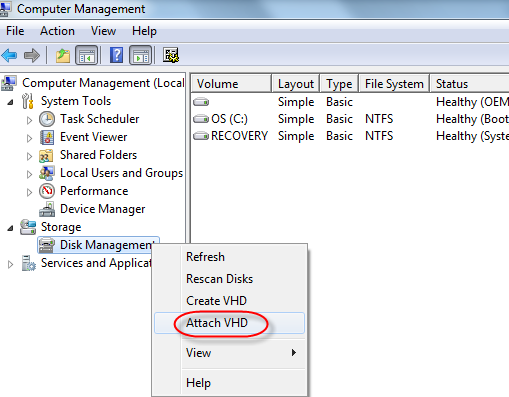Open the View menu in menu bar
Viewport: 509px width, 397px height.
103,31
